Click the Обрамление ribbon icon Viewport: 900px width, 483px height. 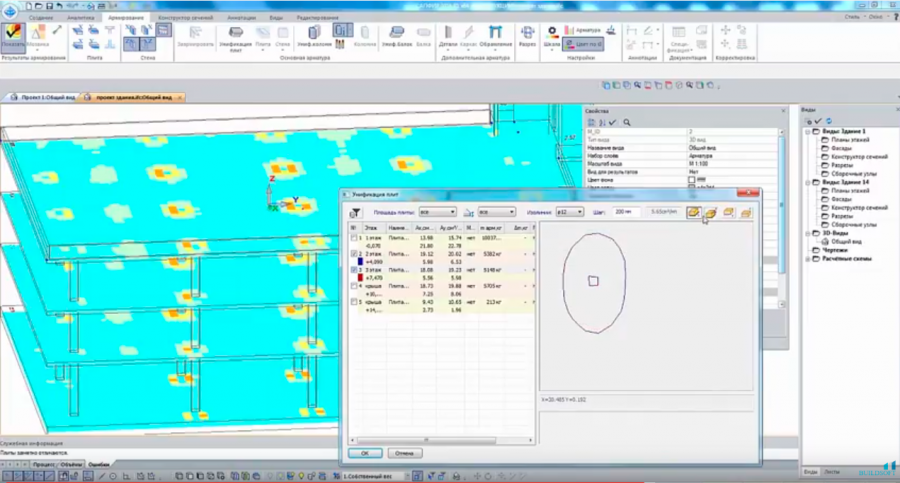click(x=495, y=36)
